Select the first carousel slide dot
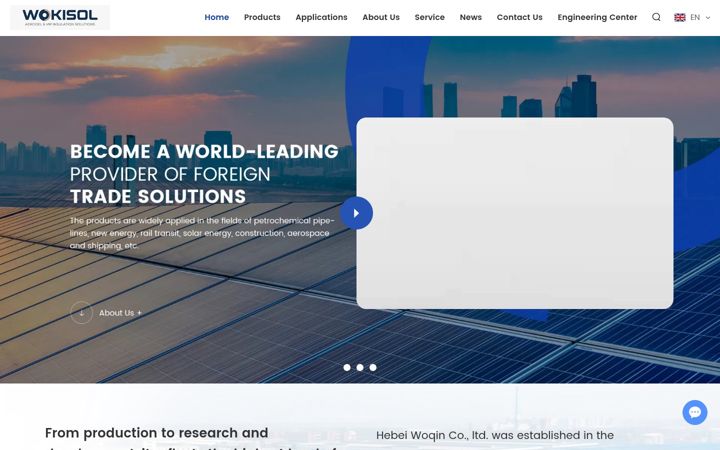The height and width of the screenshot is (450, 720). click(x=347, y=367)
